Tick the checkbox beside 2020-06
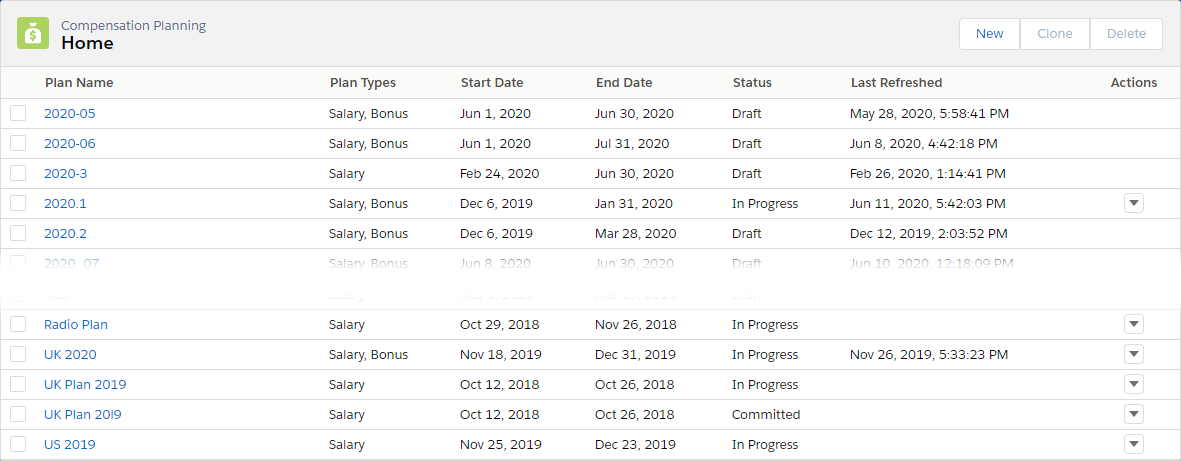This screenshot has width=1181, height=461. 18,144
